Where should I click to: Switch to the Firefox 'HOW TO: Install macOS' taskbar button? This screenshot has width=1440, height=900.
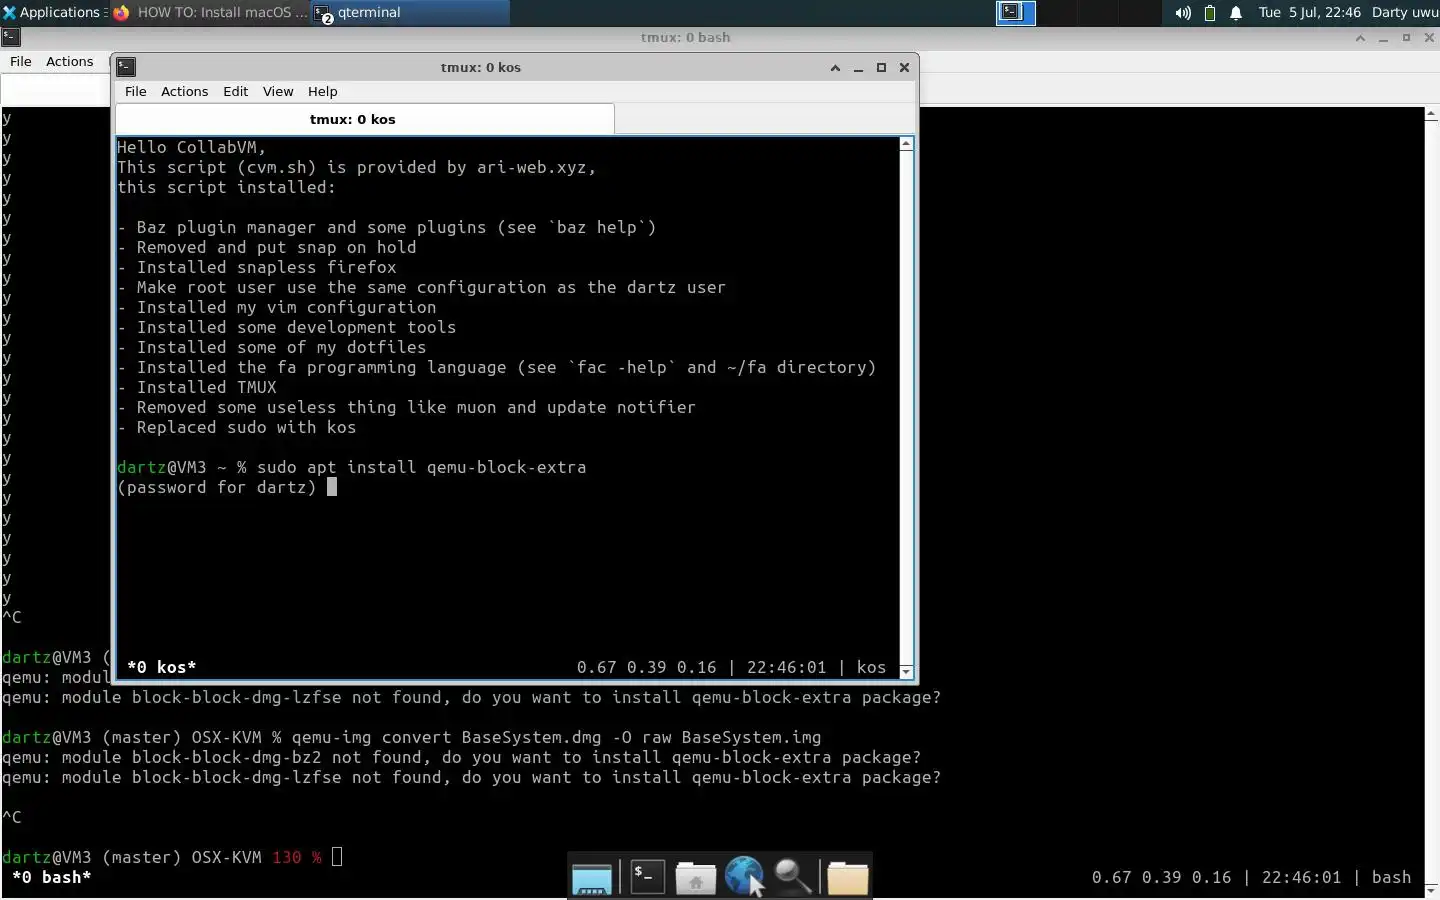coord(211,12)
